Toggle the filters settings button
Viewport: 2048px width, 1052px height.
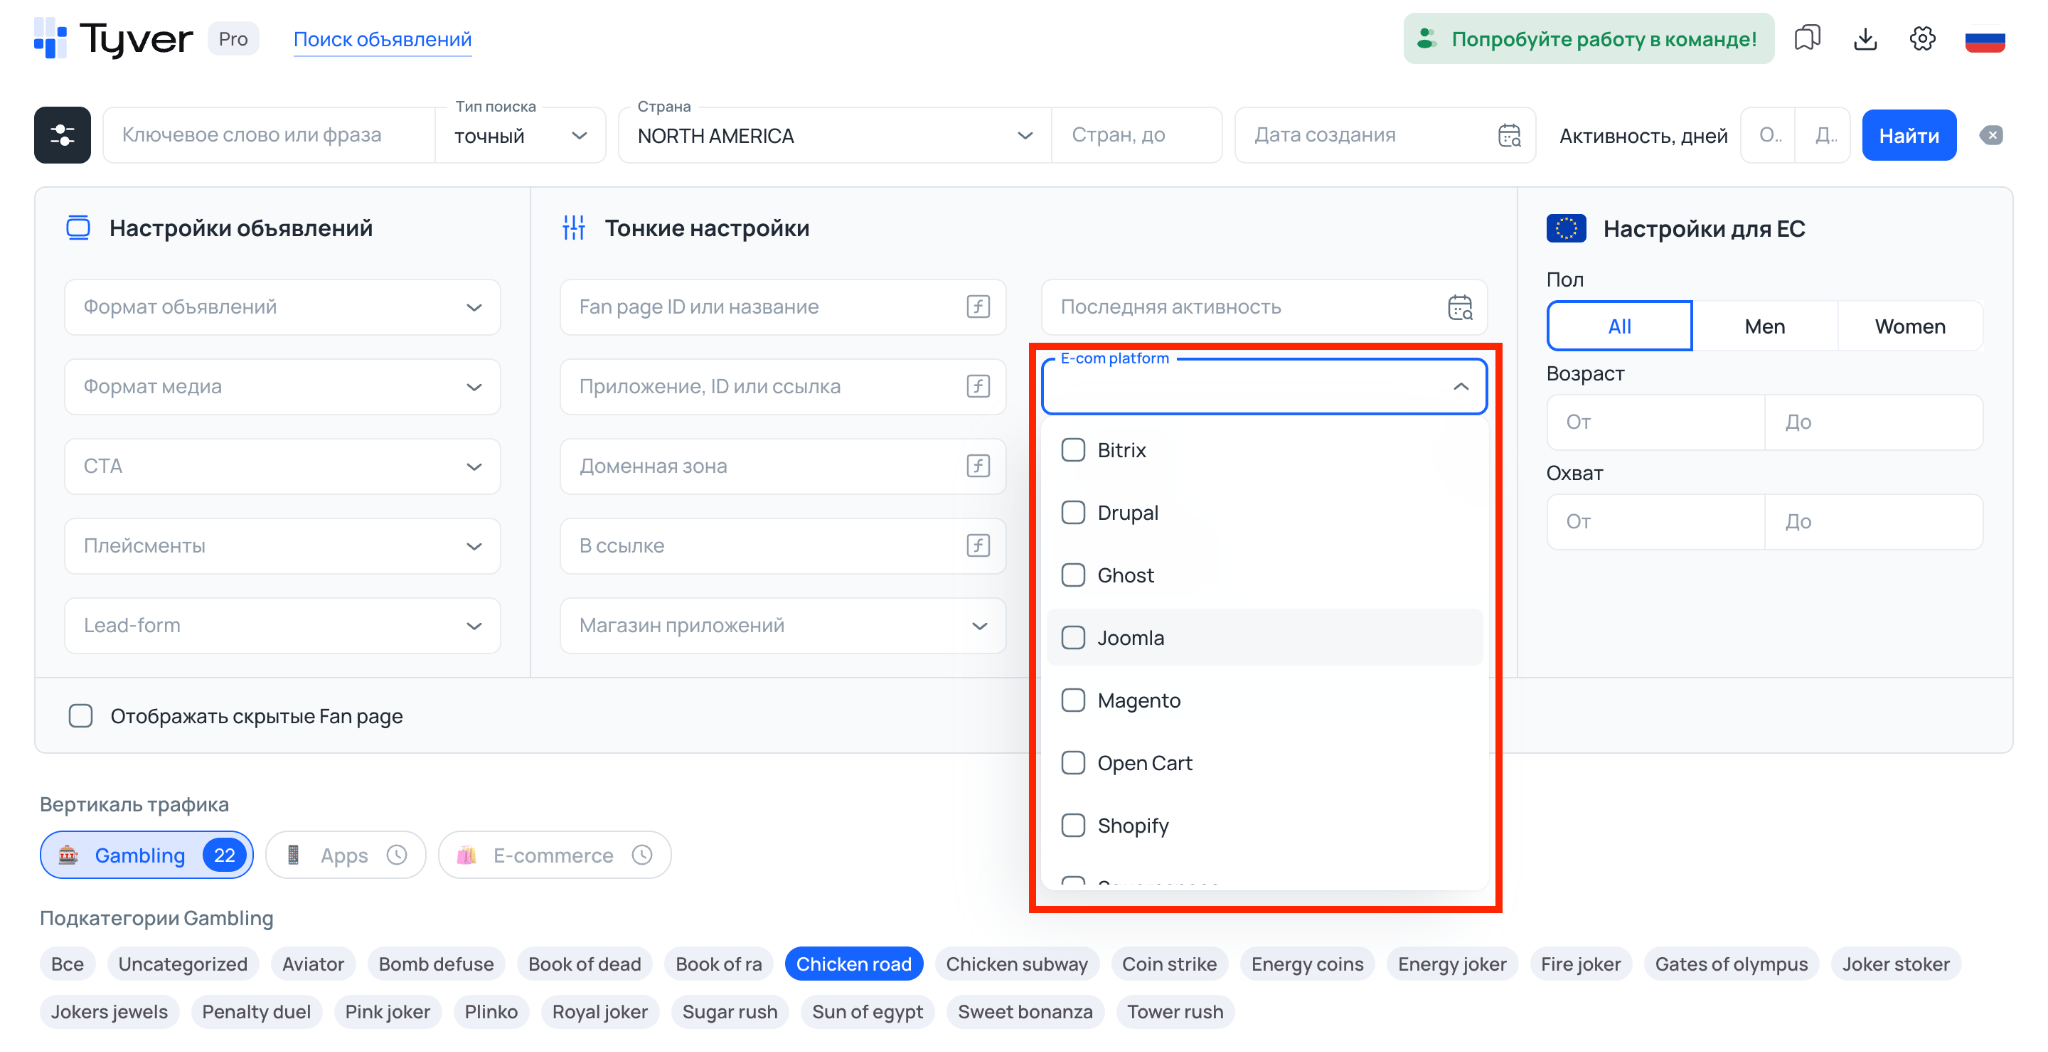tap(62, 135)
